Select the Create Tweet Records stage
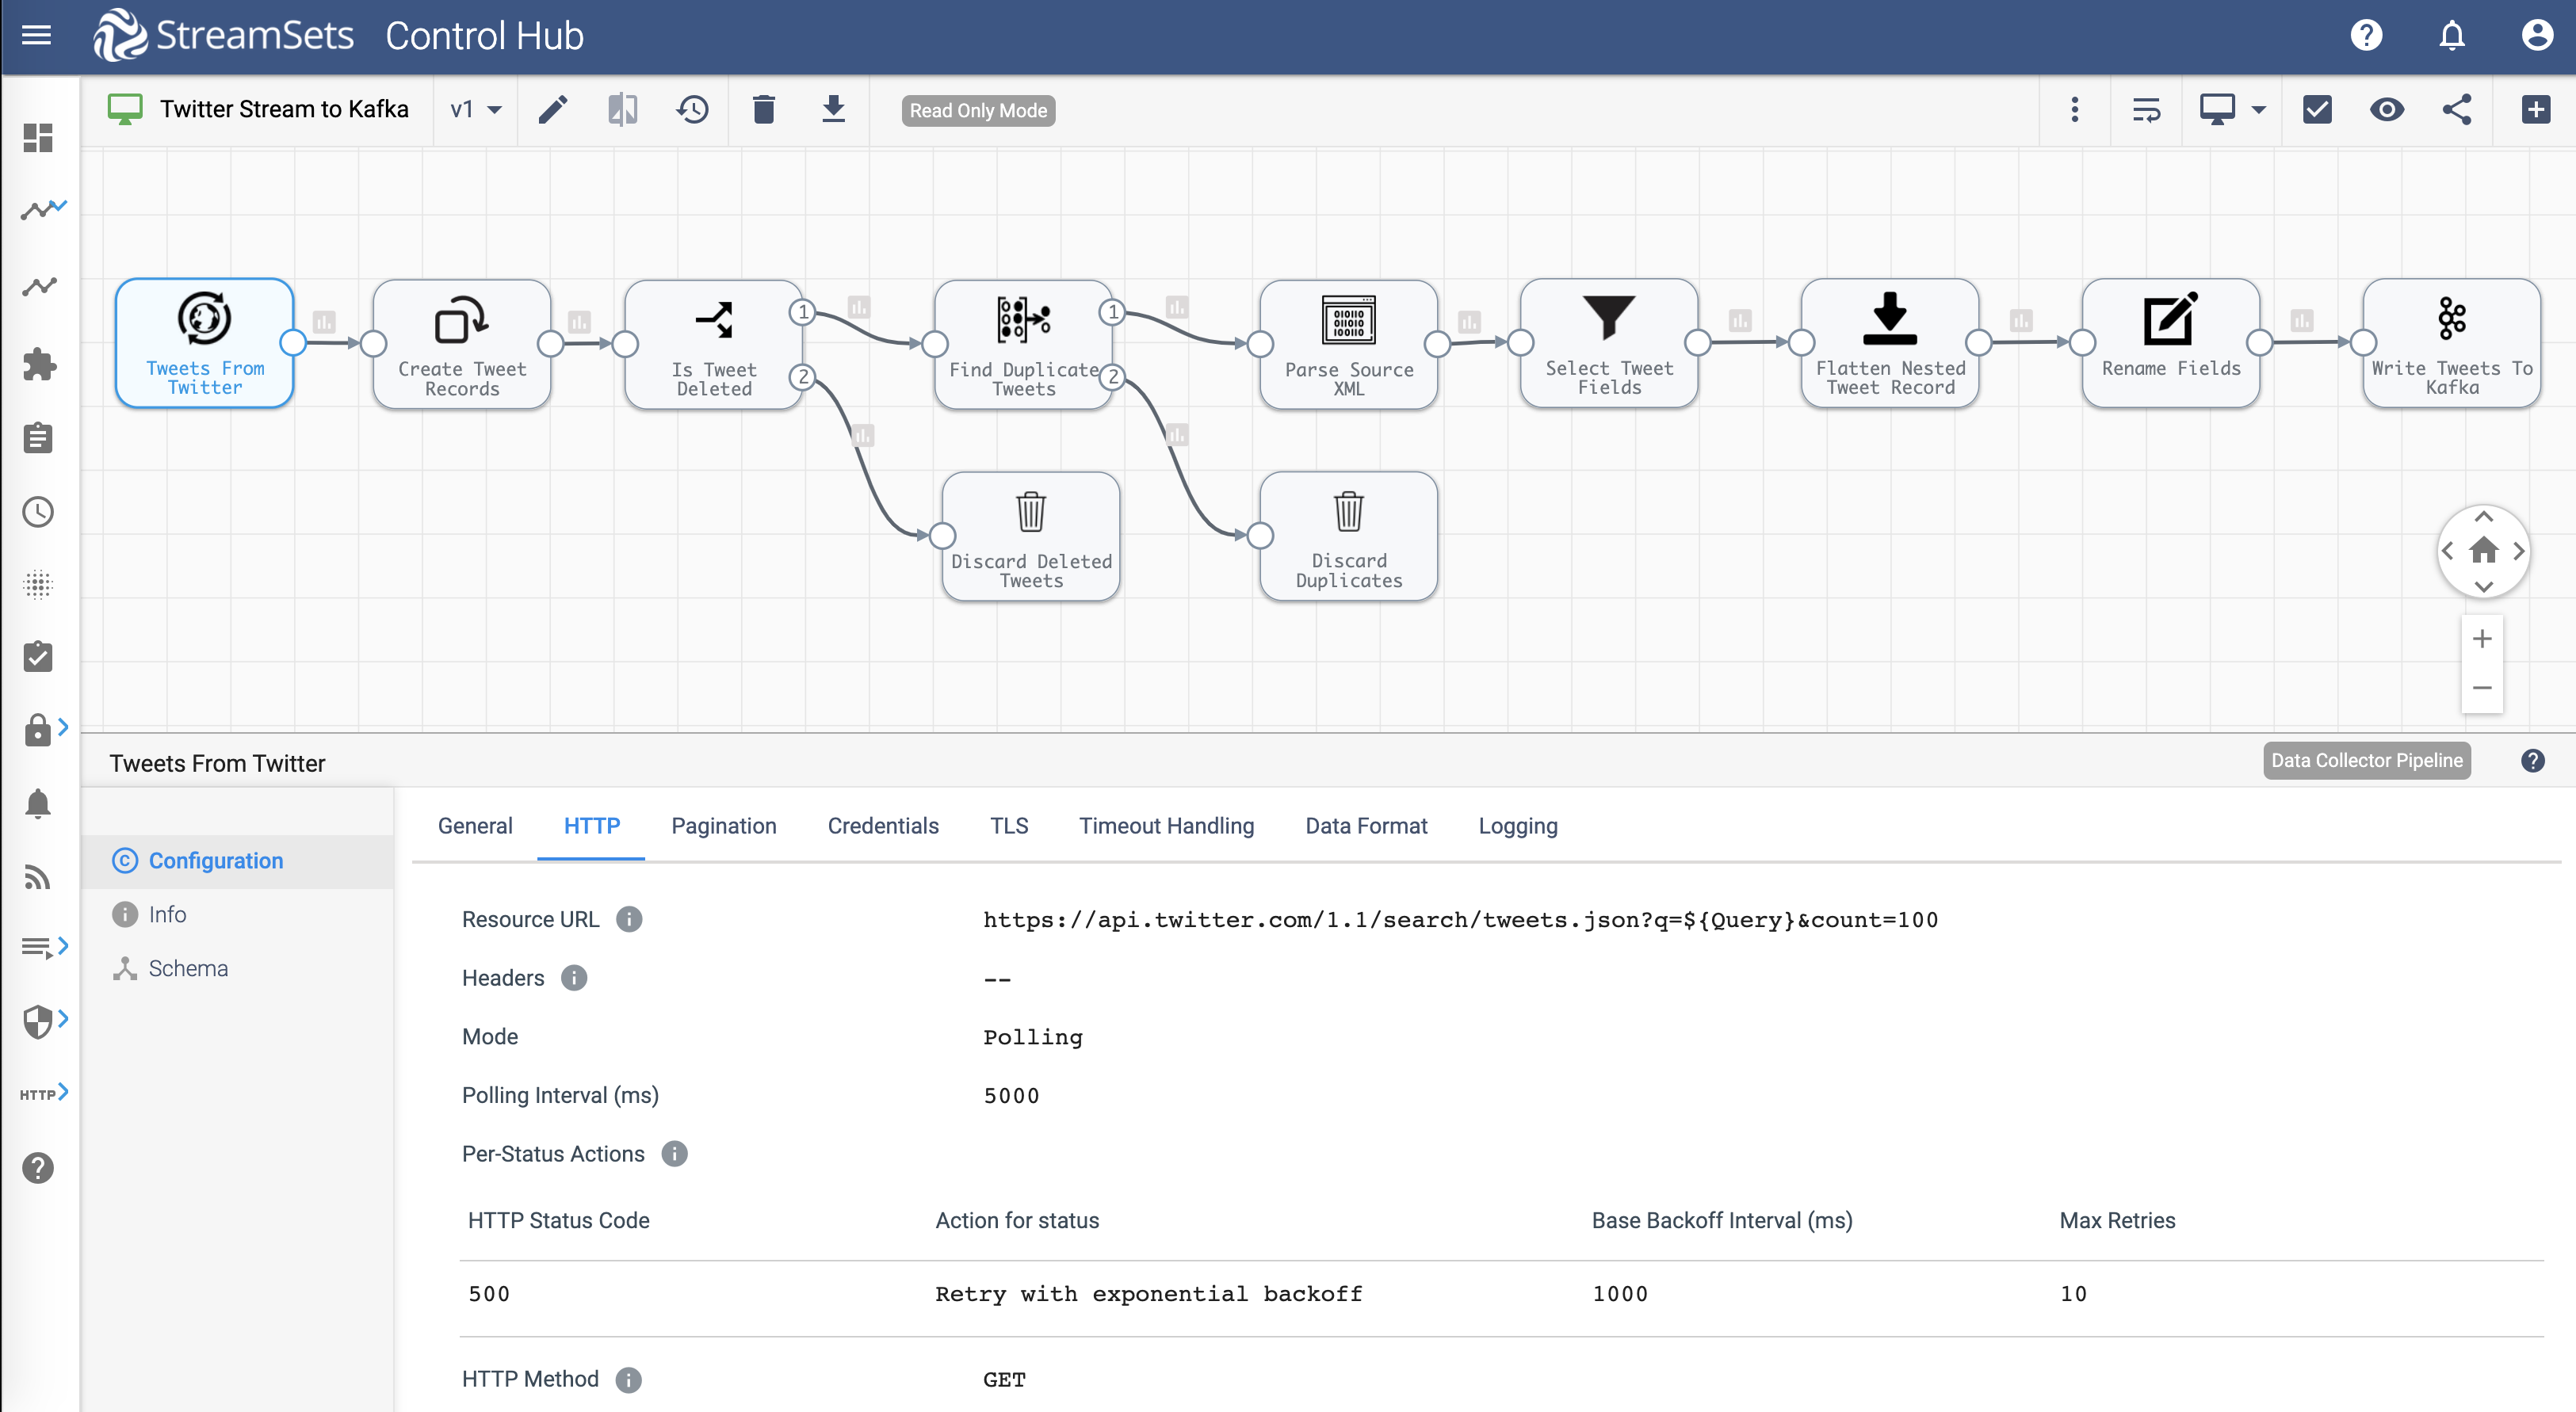 coord(461,343)
